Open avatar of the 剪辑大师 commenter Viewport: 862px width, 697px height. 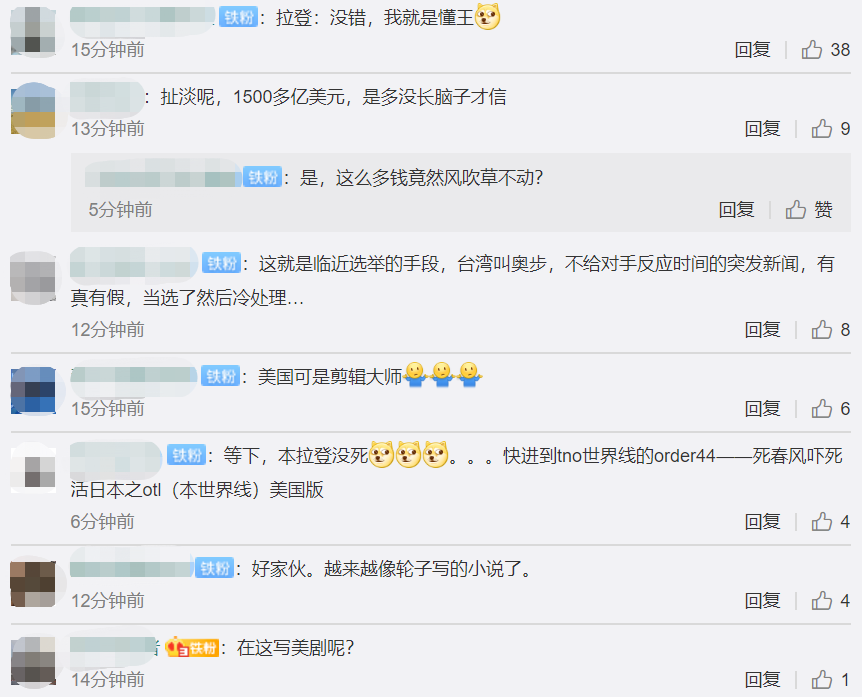pos(34,390)
